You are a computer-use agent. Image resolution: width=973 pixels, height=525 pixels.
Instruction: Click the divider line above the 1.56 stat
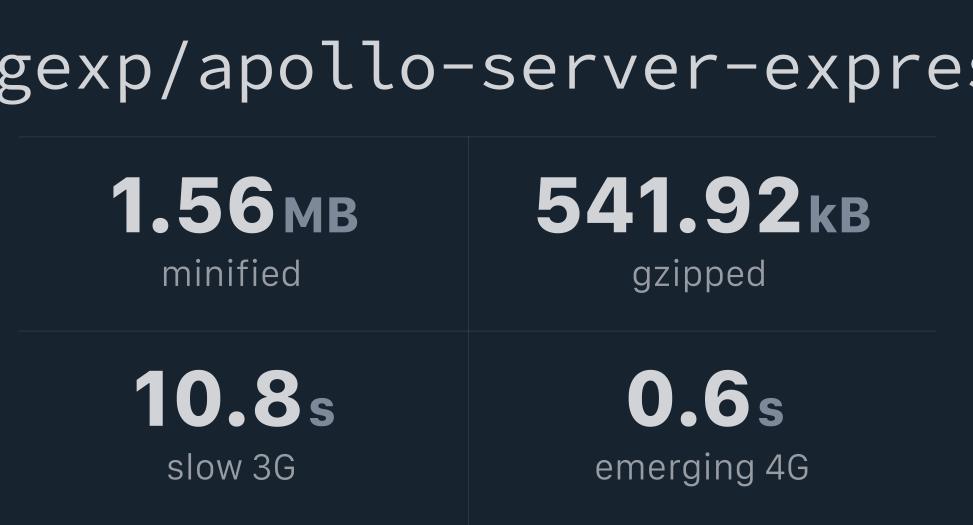[x=240, y=136]
